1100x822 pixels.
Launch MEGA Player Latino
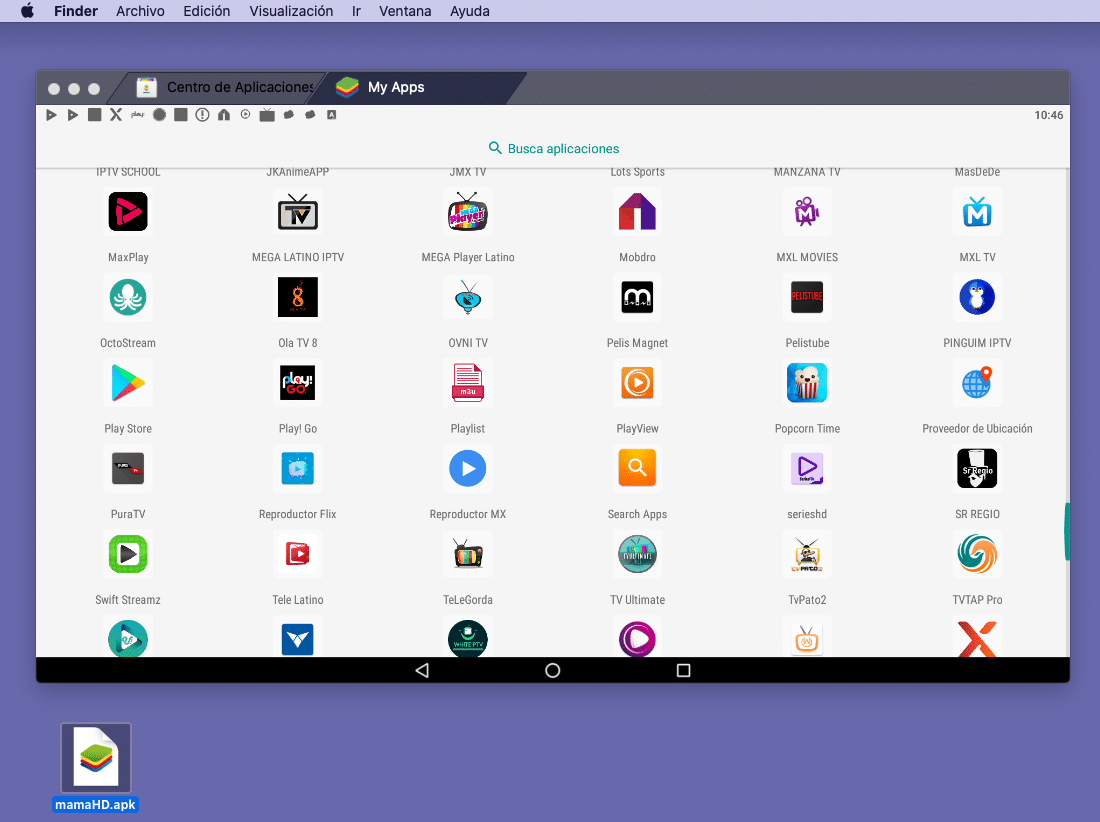(x=467, y=211)
